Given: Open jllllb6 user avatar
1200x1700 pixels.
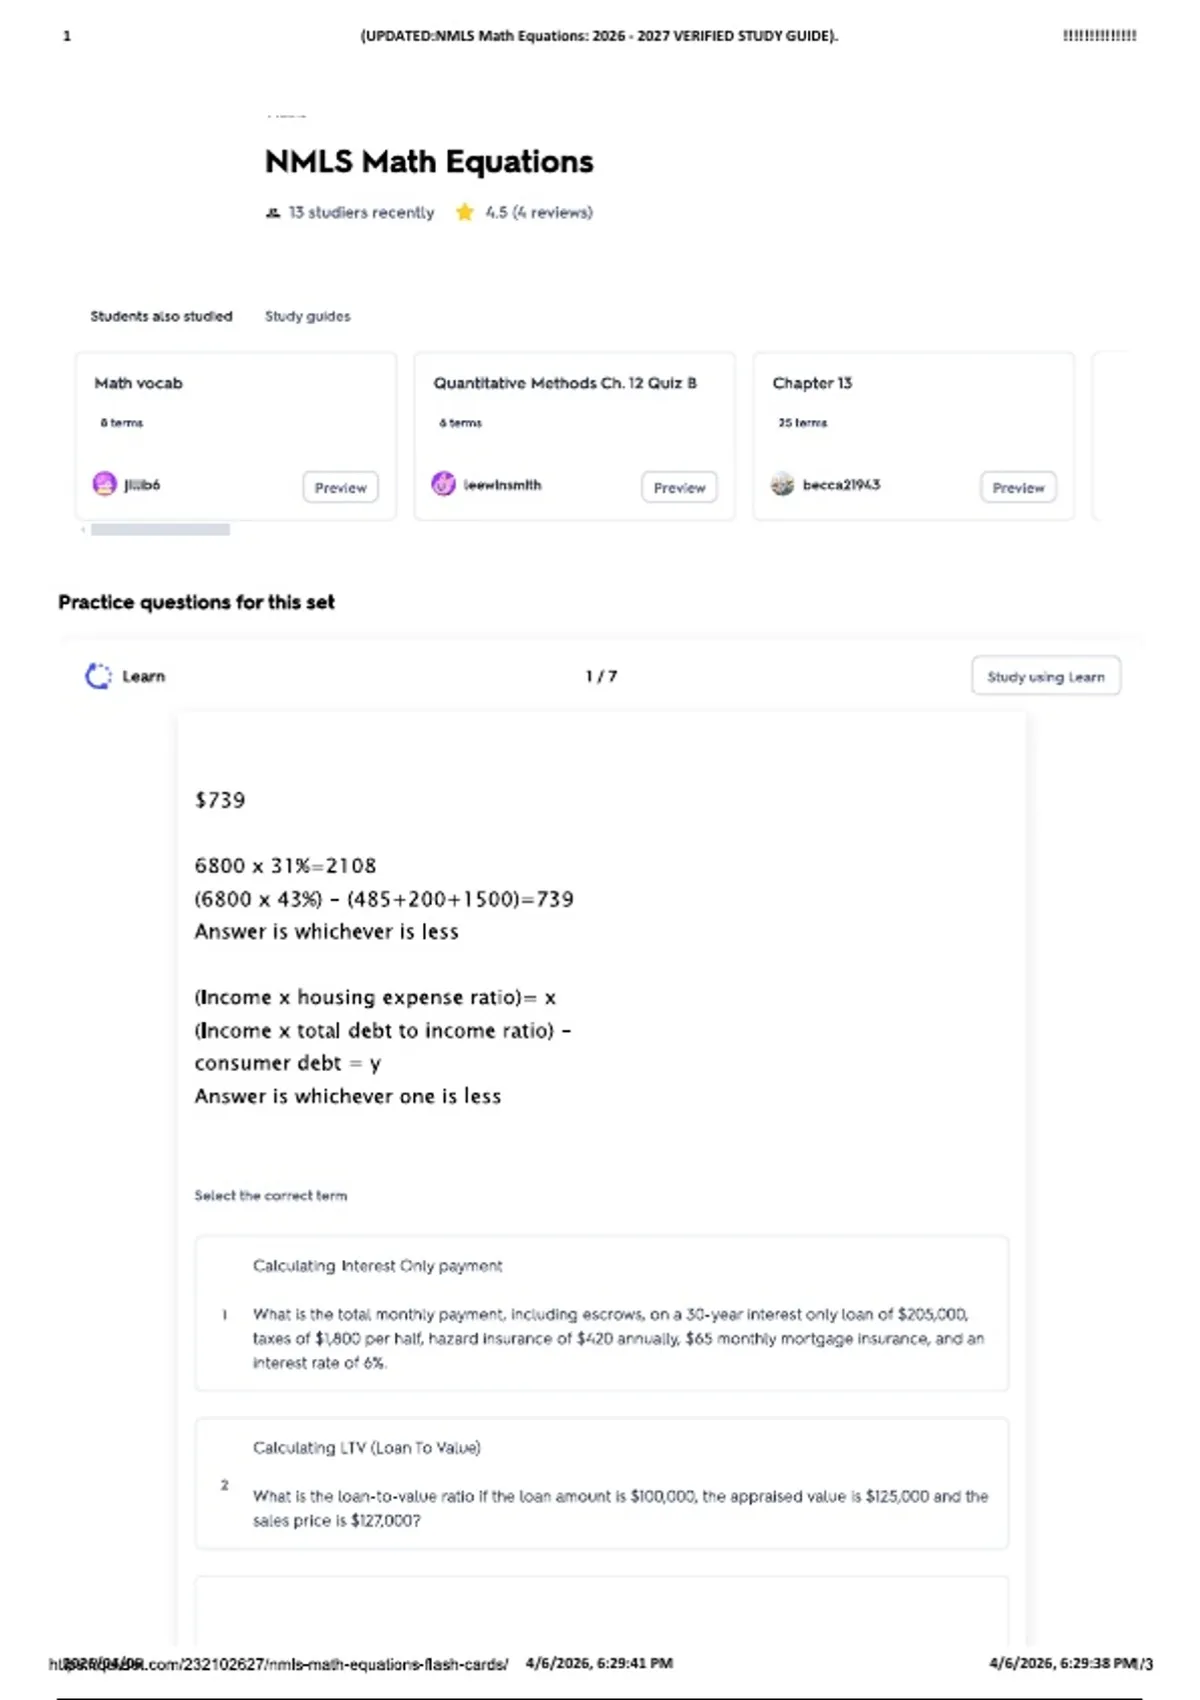Looking at the screenshot, I should click(x=105, y=485).
